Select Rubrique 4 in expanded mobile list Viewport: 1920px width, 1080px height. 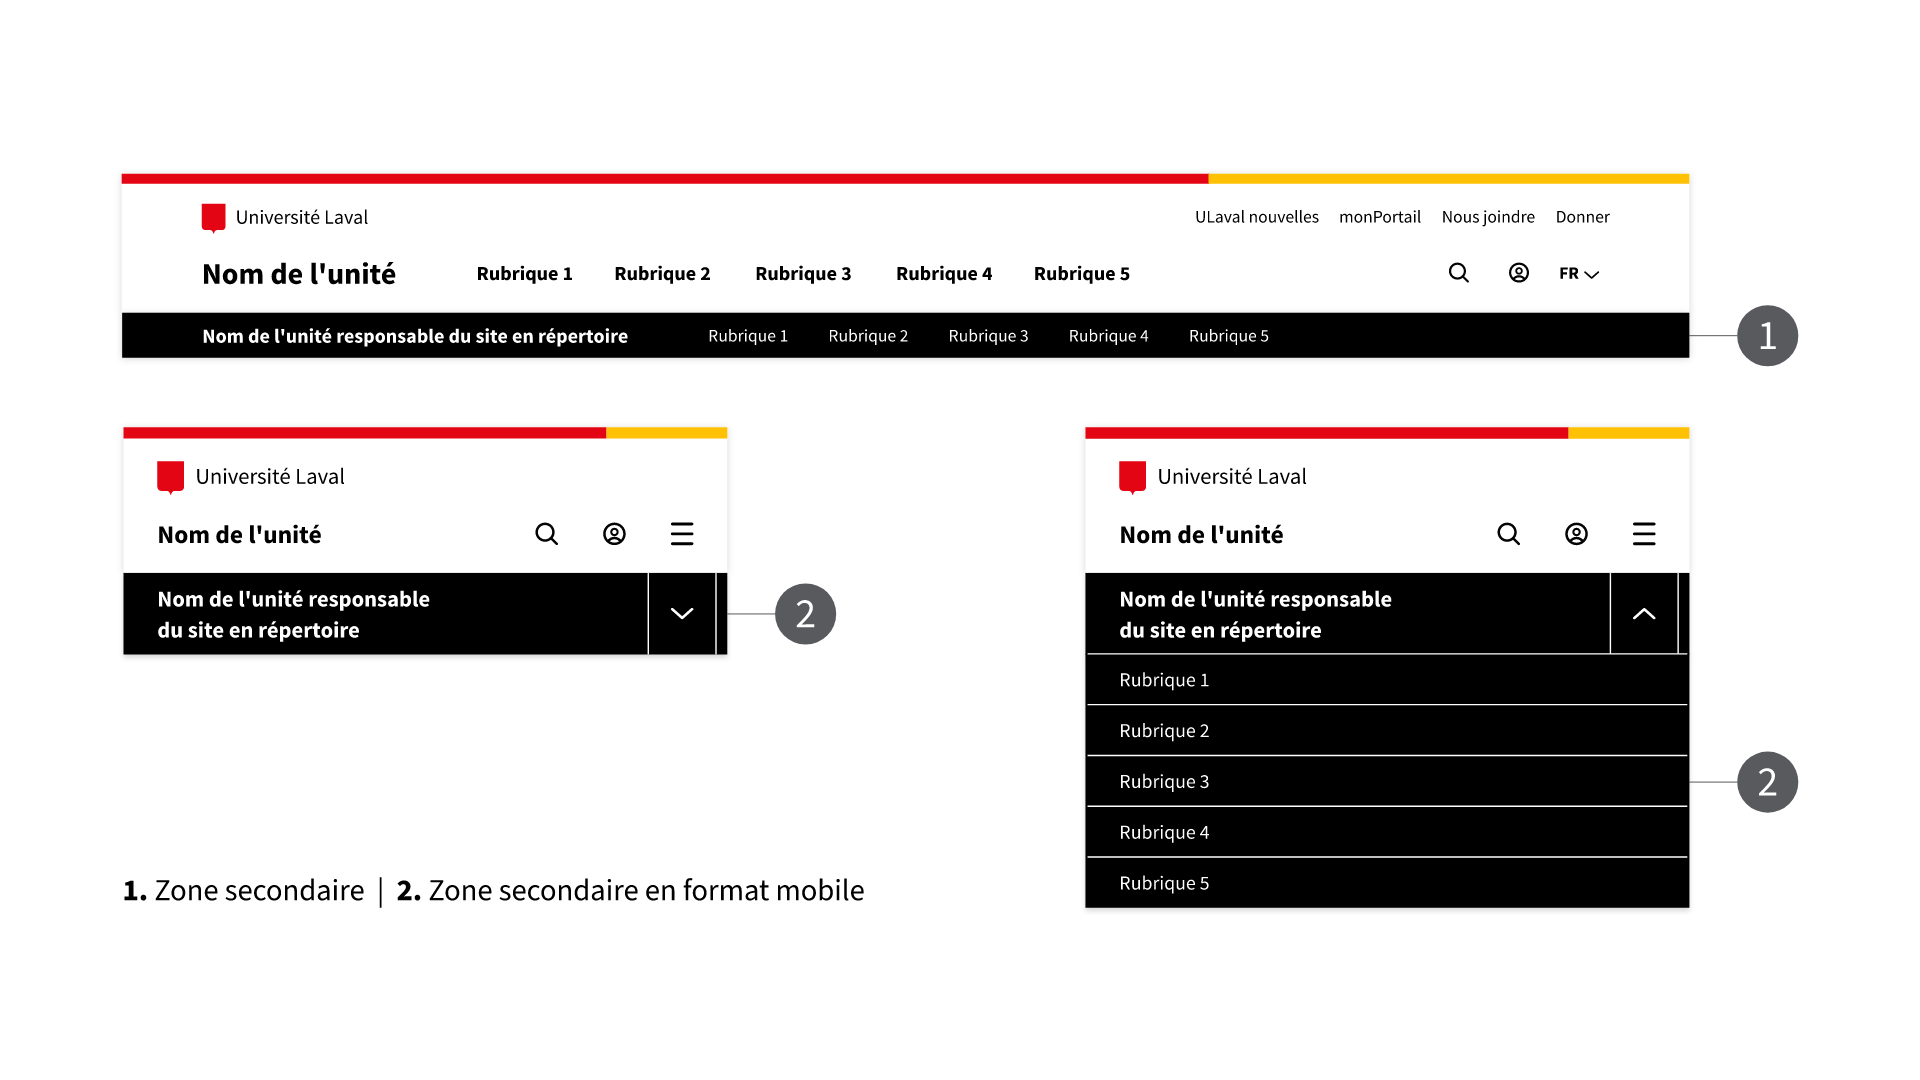[x=1164, y=832]
